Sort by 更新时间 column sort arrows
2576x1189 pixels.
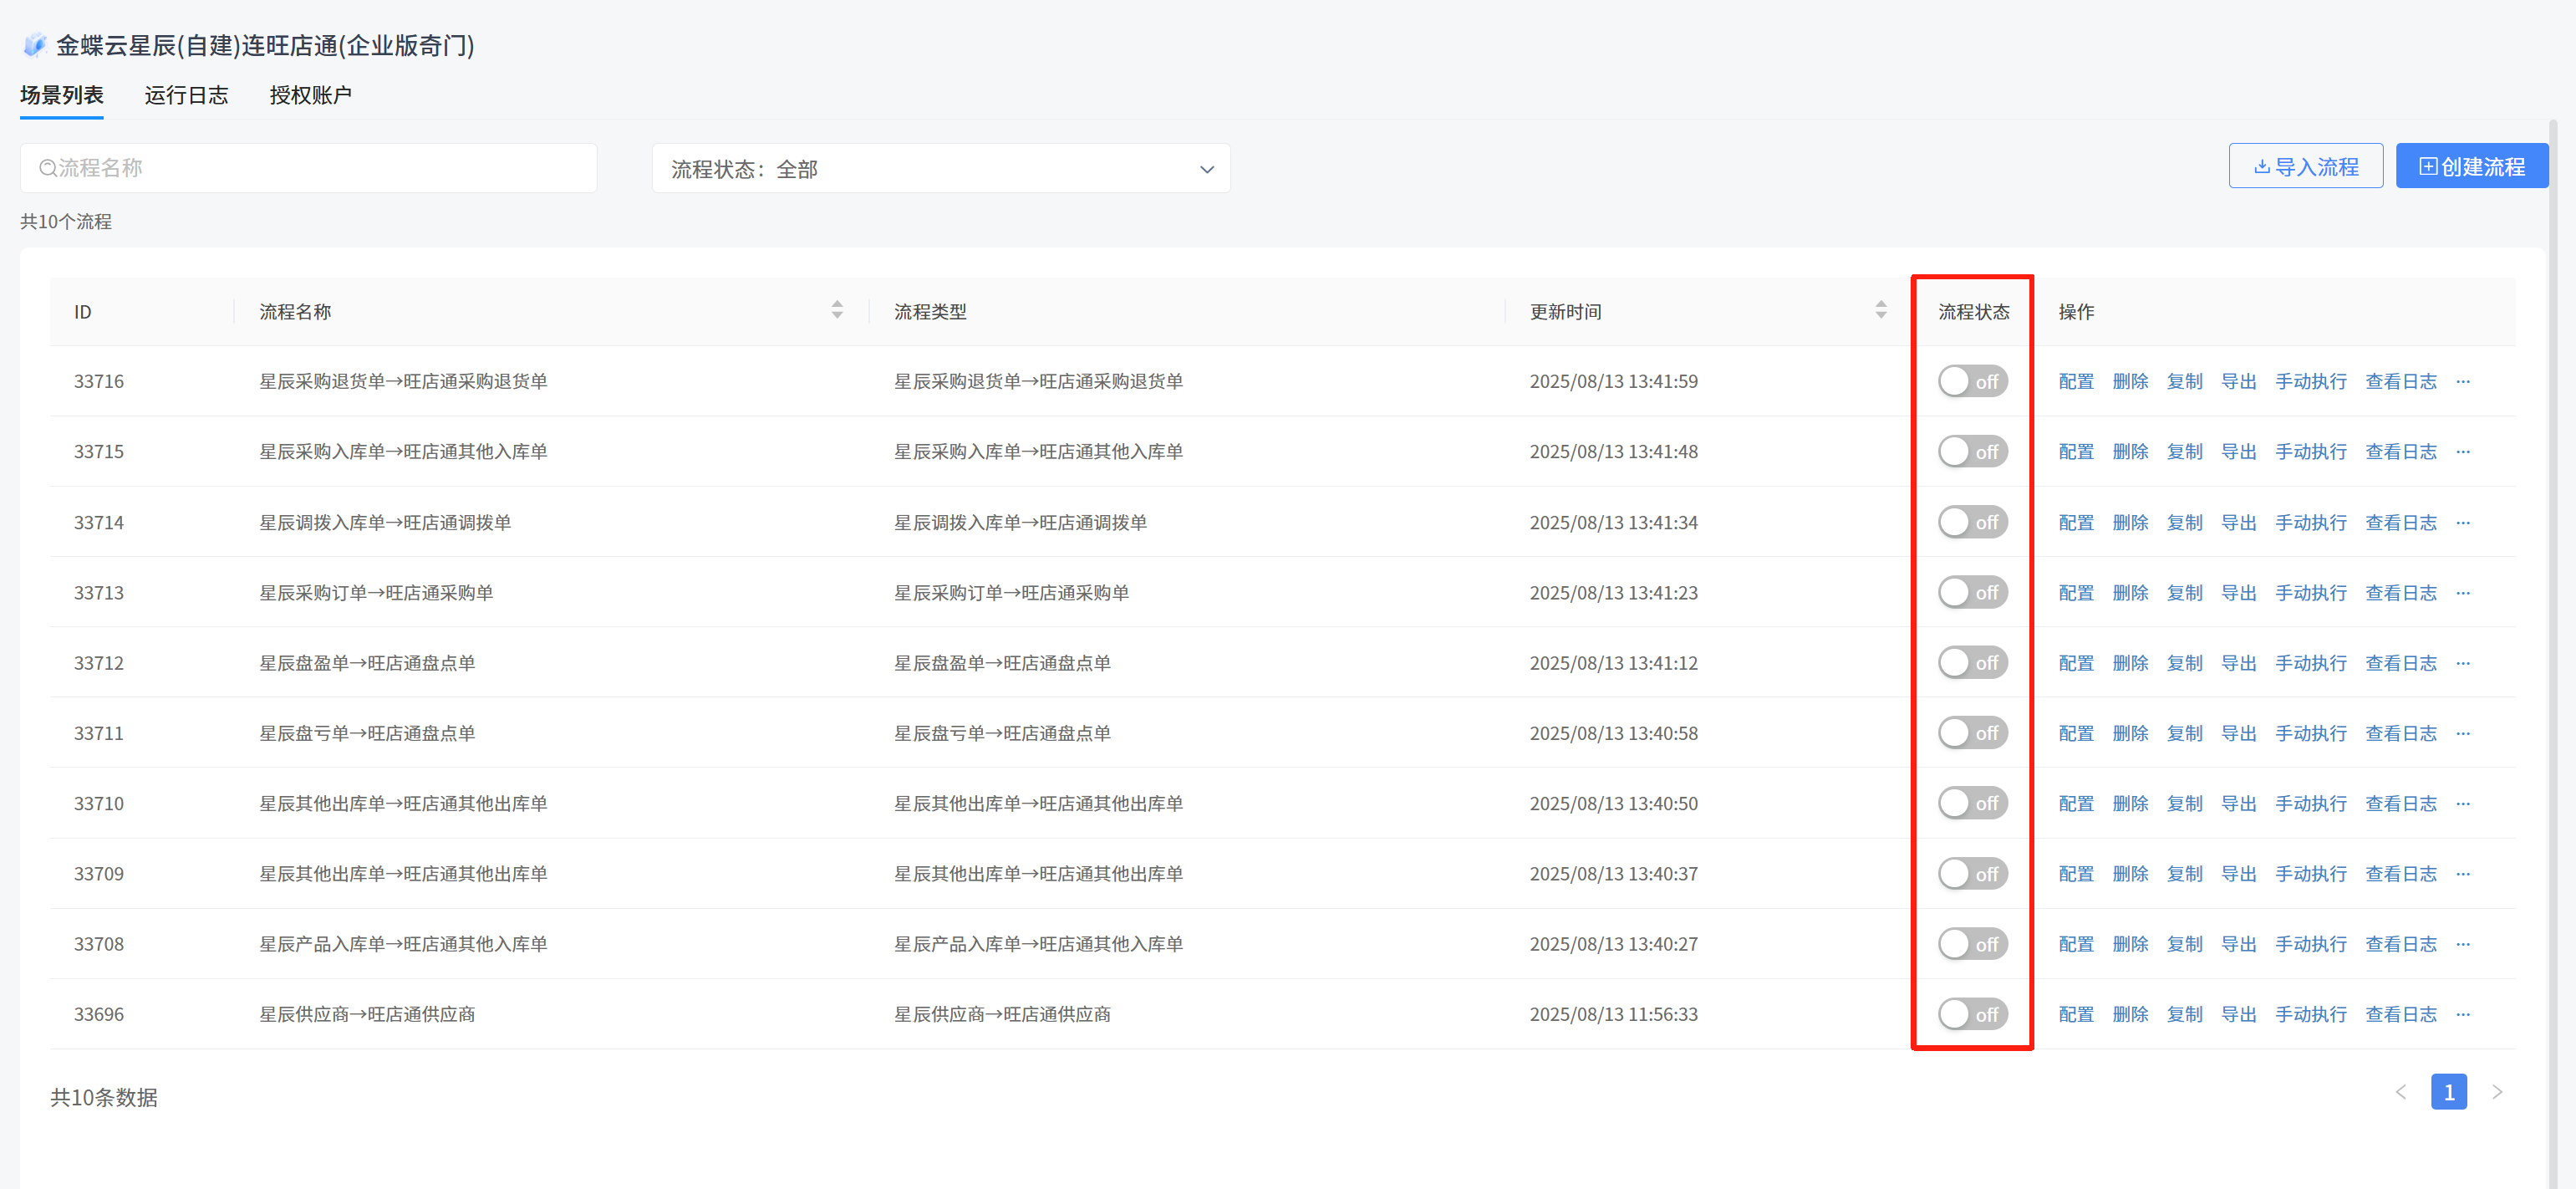1880,311
